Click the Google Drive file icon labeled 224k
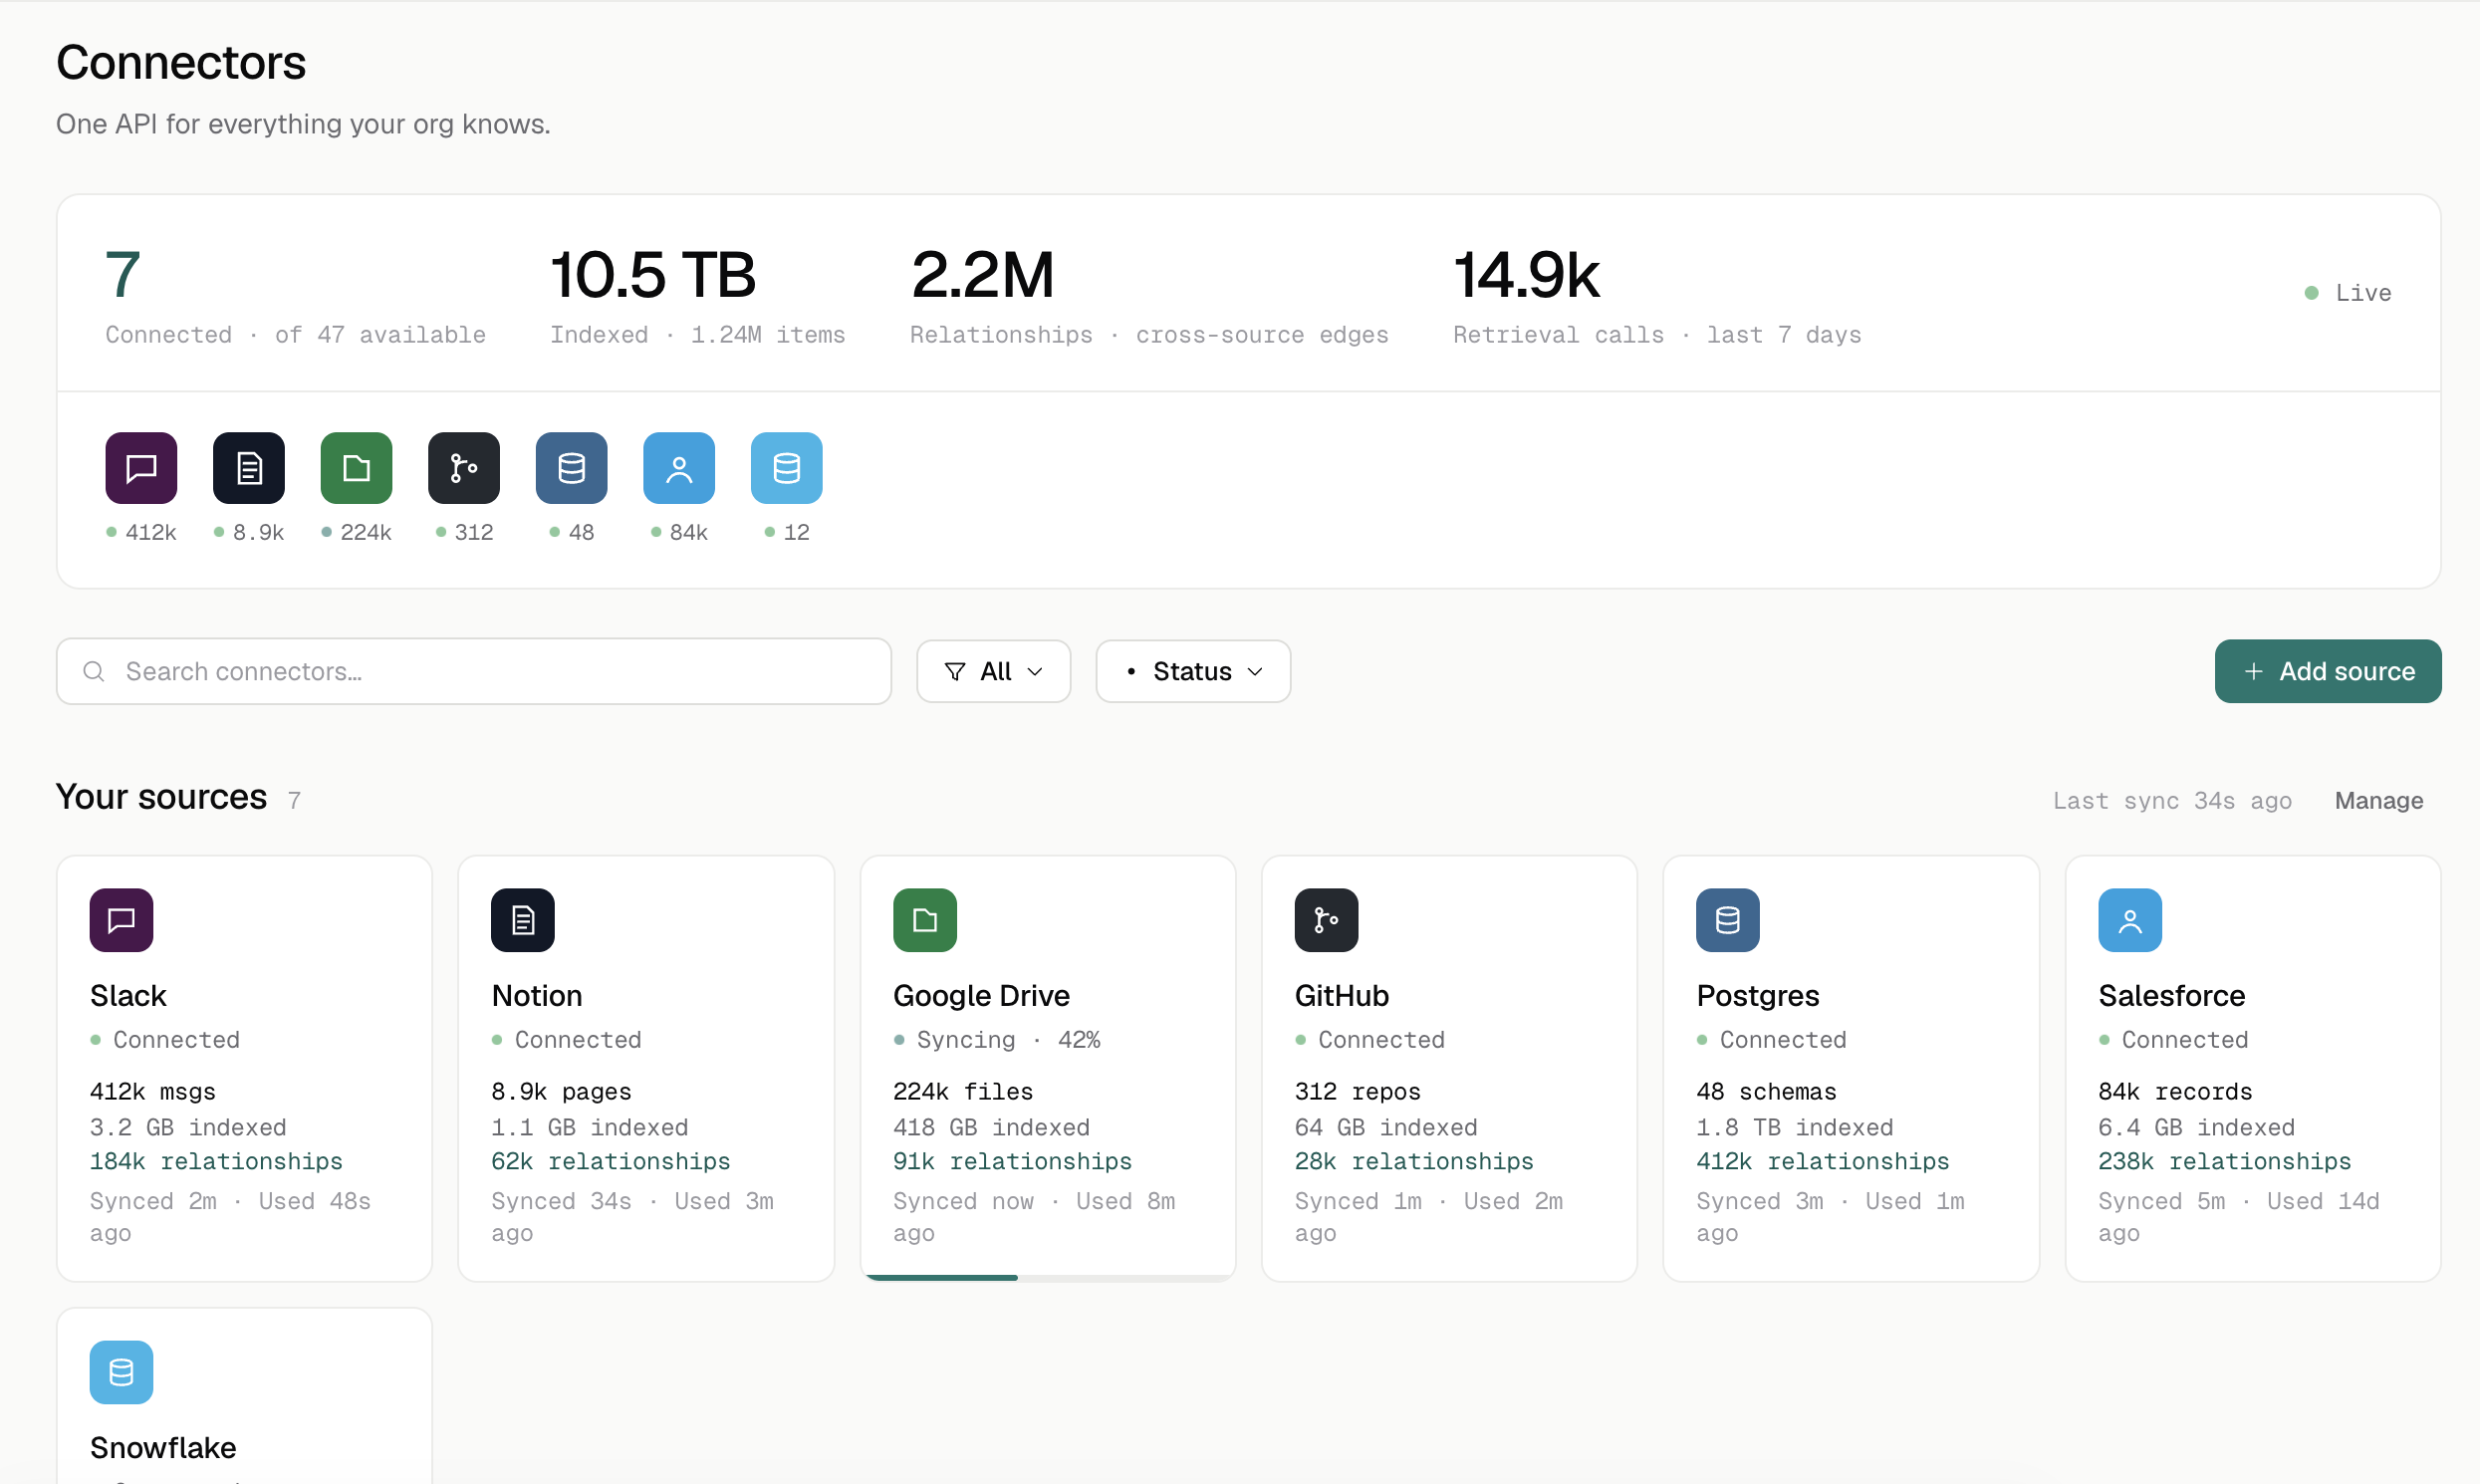 (356, 468)
